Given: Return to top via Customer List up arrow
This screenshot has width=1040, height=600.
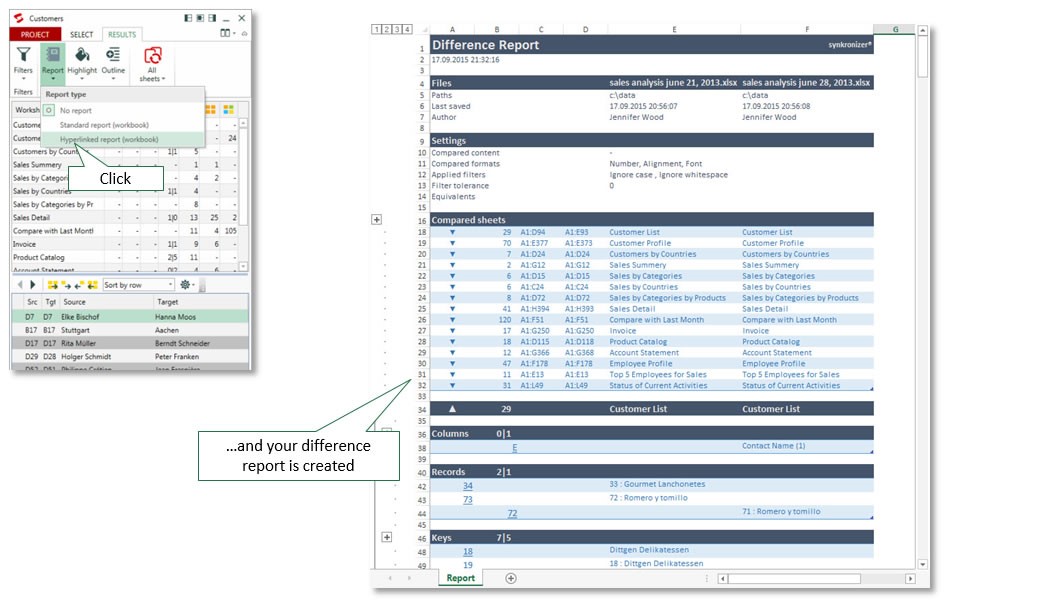Looking at the screenshot, I should [452, 409].
